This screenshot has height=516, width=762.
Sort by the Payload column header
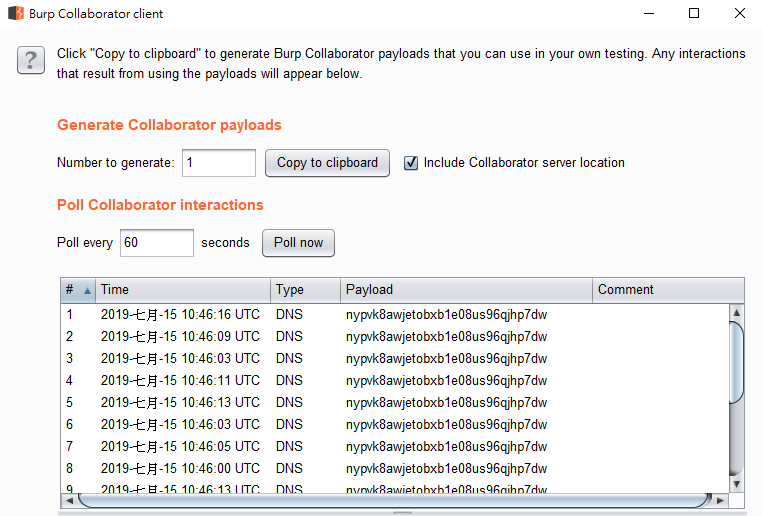click(x=466, y=290)
